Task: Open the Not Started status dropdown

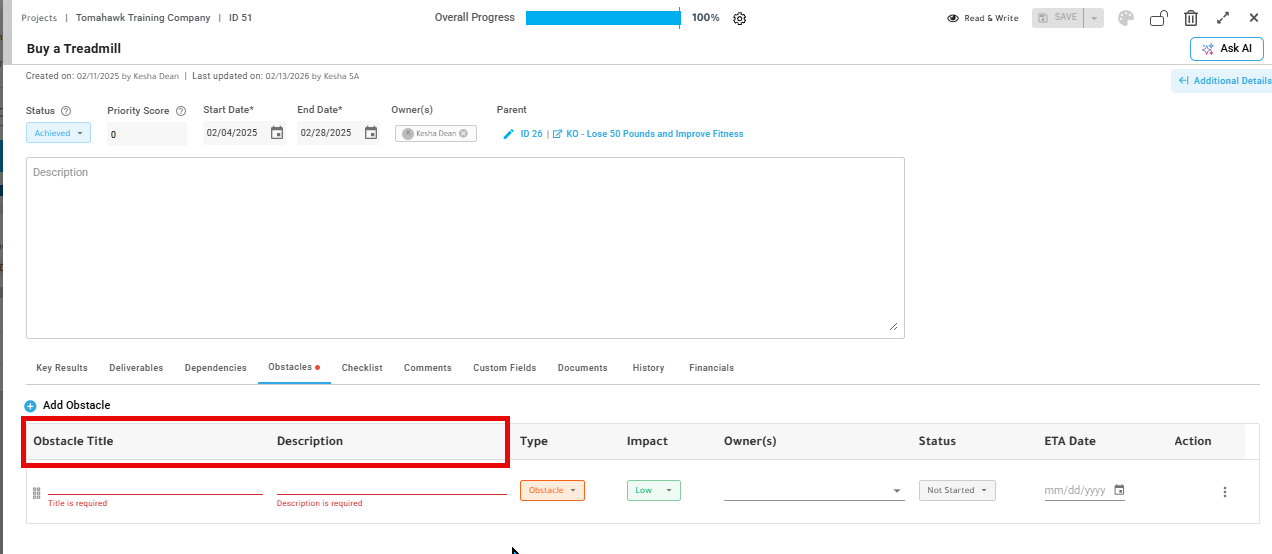Action: coord(957,491)
